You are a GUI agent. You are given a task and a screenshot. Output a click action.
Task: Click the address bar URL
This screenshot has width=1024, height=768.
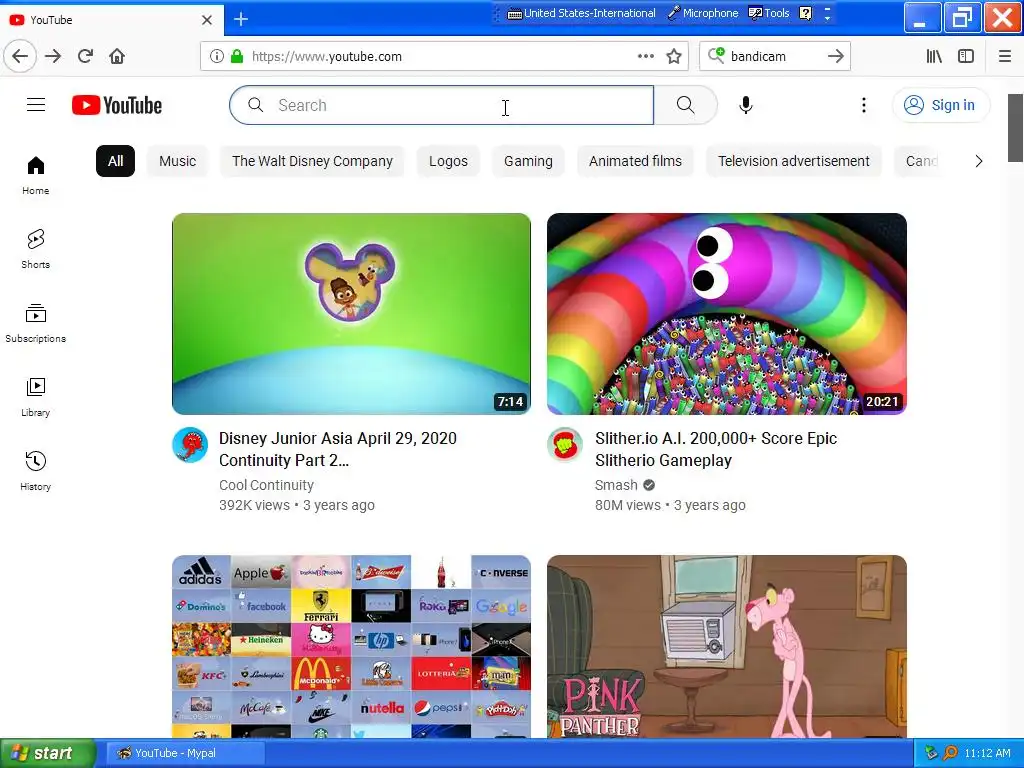point(327,56)
